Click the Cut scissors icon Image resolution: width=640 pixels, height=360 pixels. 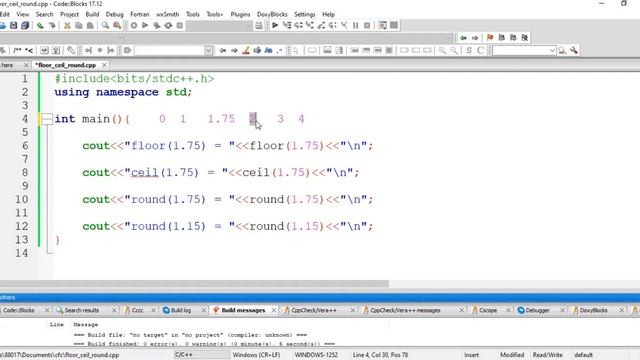(67, 25)
